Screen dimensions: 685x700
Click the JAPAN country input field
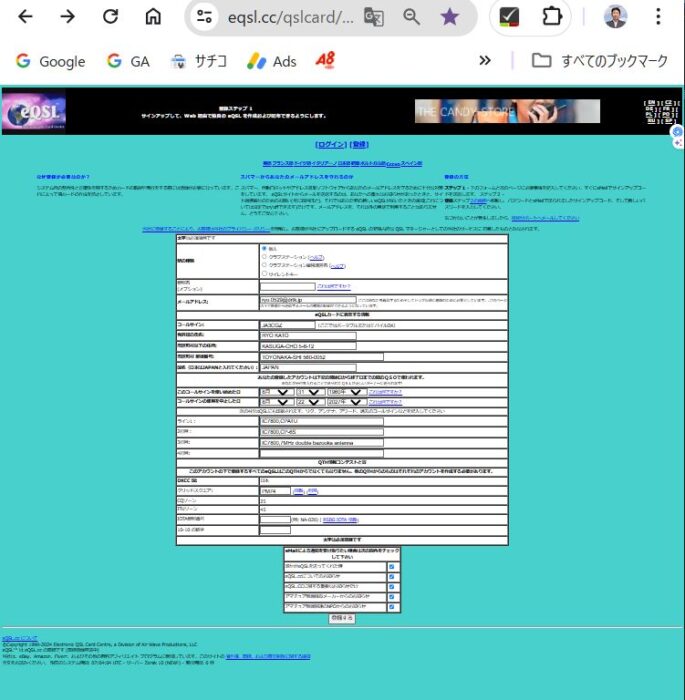[x=307, y=367]
